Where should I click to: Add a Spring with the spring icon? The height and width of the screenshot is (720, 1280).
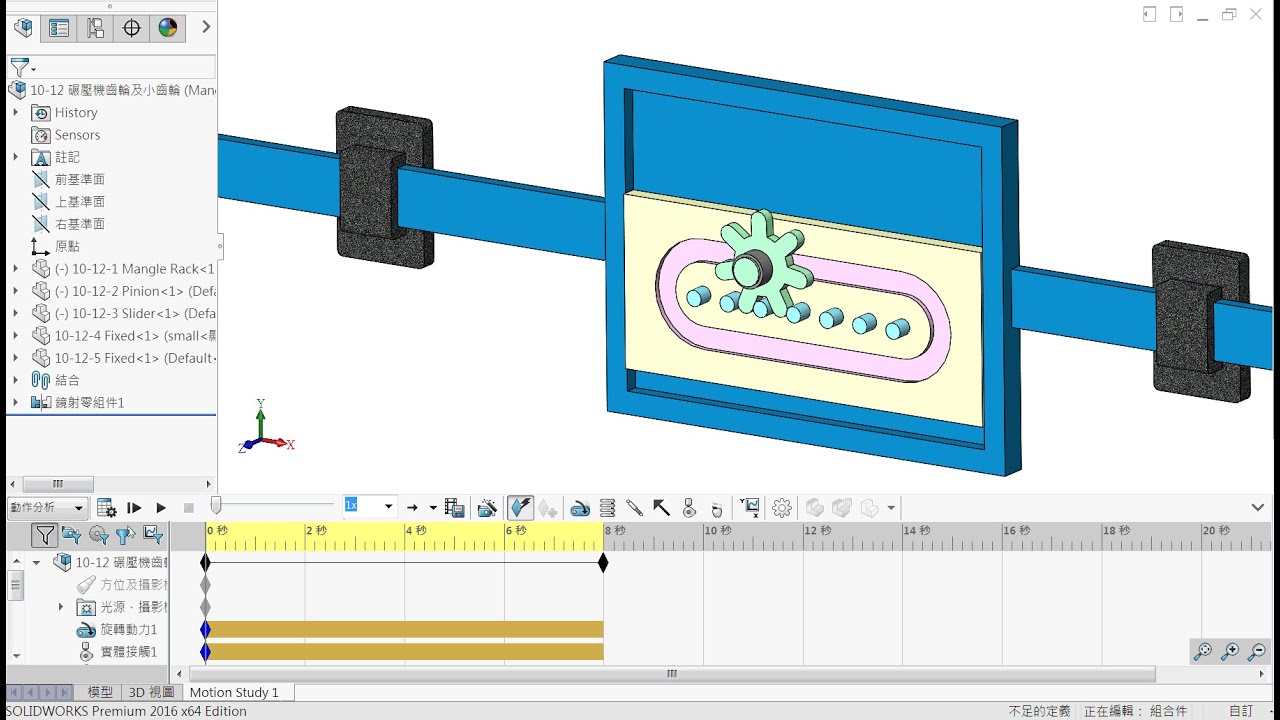coord(607,508)
